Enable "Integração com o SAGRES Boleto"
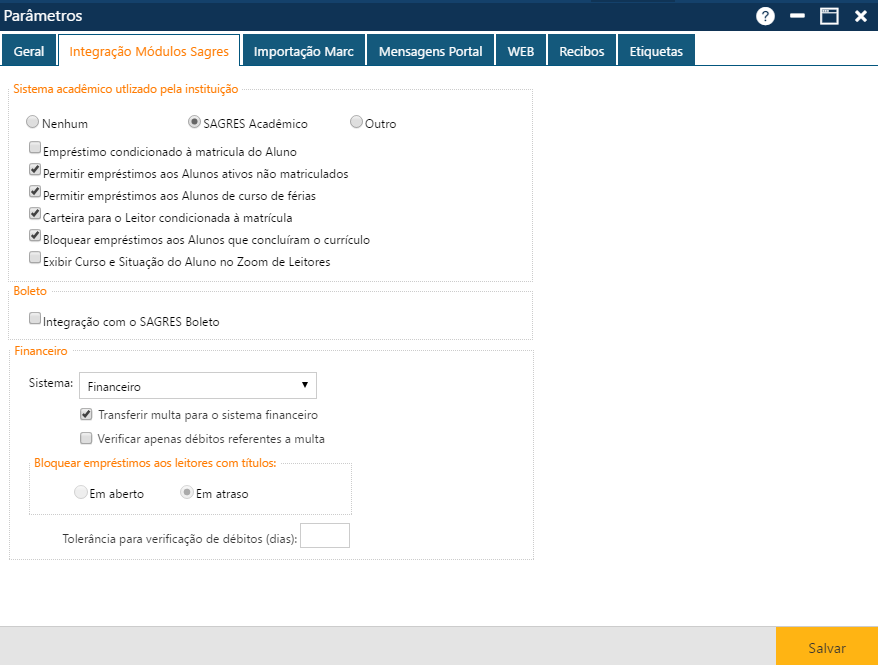The image size is (878, 665). pos(35,318)
